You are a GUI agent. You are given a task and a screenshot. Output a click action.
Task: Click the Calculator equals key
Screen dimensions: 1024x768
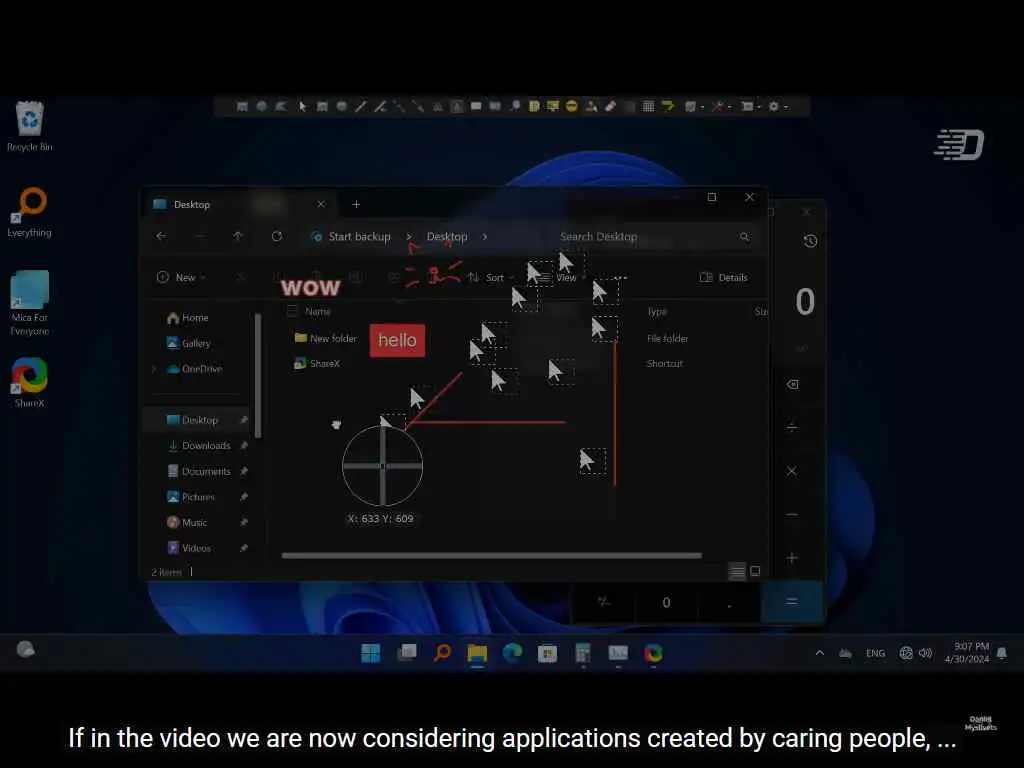pyautogui.click(x=792, y=601)
